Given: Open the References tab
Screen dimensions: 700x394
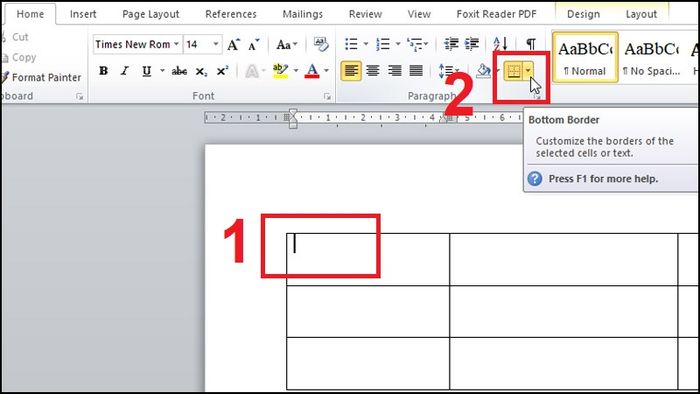Looking at the screenshot, I should (x=231, y=14).
